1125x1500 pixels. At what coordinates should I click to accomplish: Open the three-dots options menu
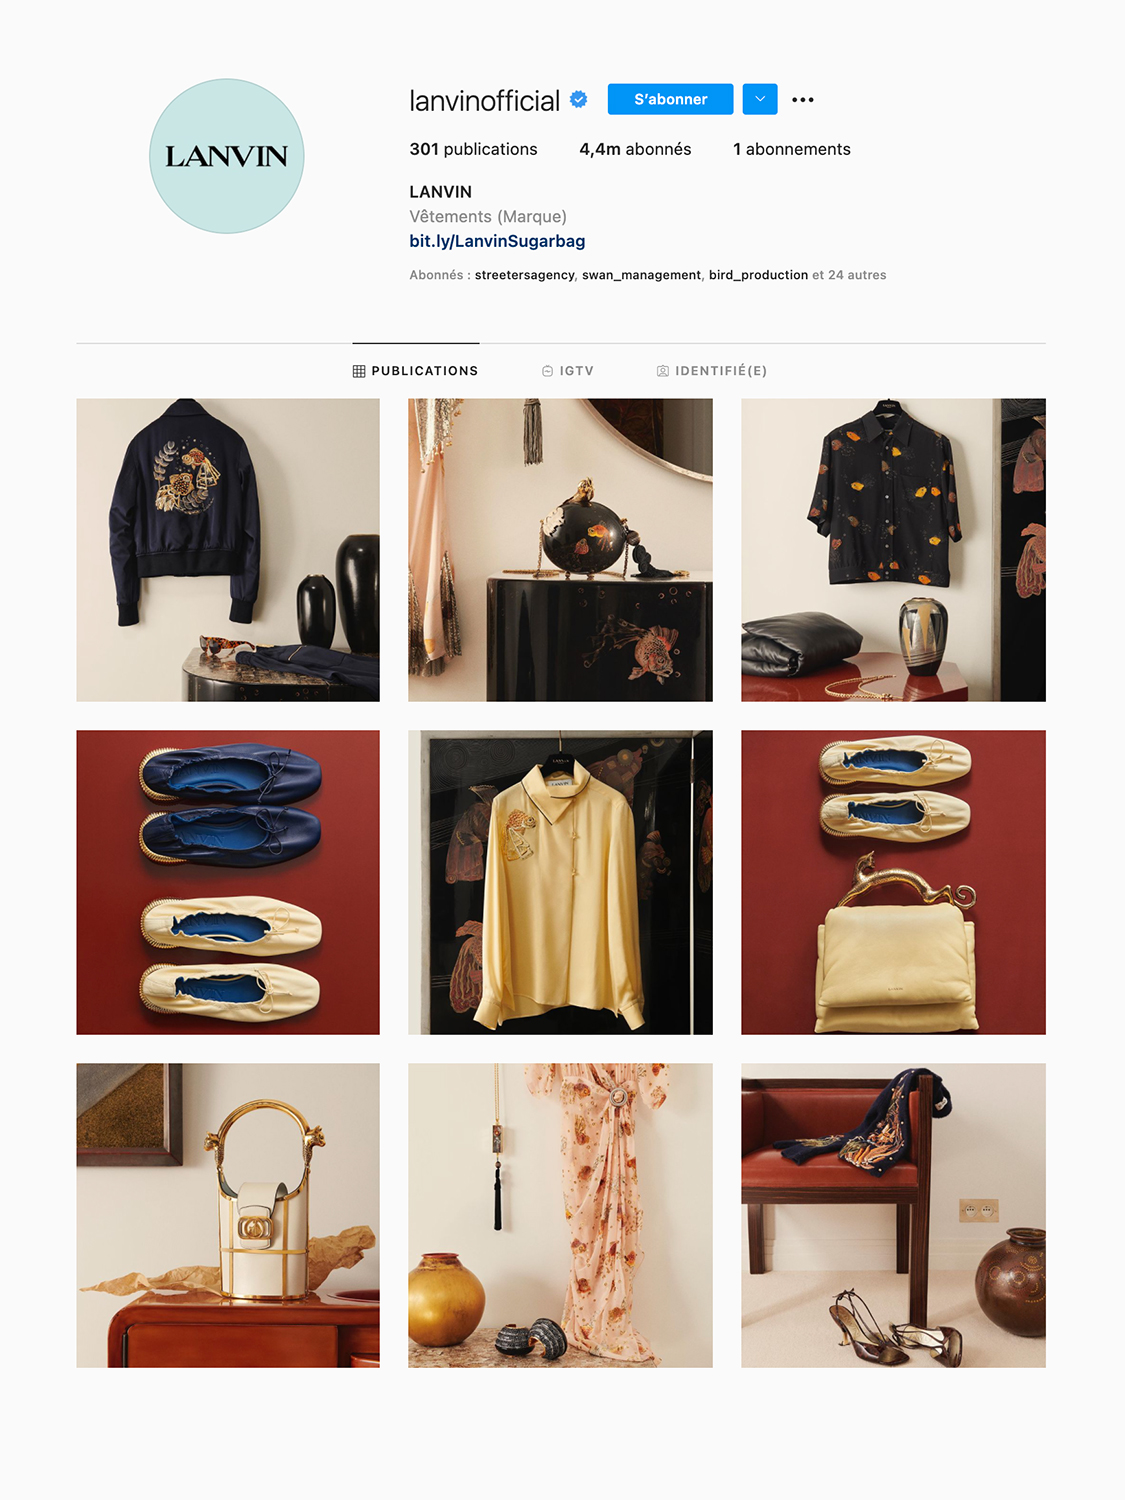pos(802,99)
